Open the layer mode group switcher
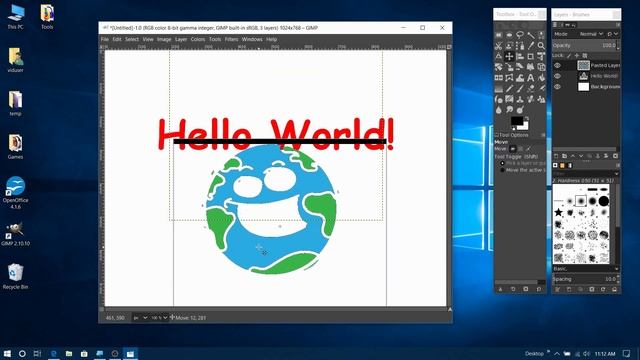This screenshot has height=360, width=640. pyautogui.click(x=613, y=34)
